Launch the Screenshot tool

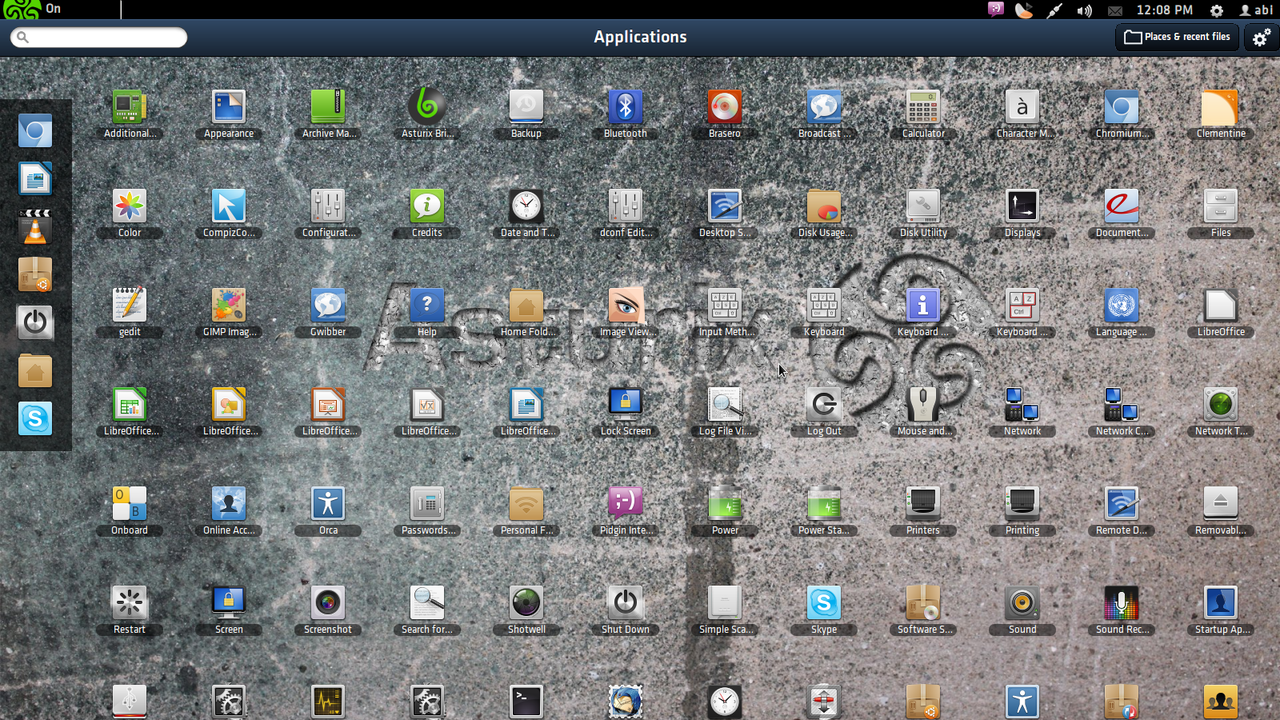328,602
